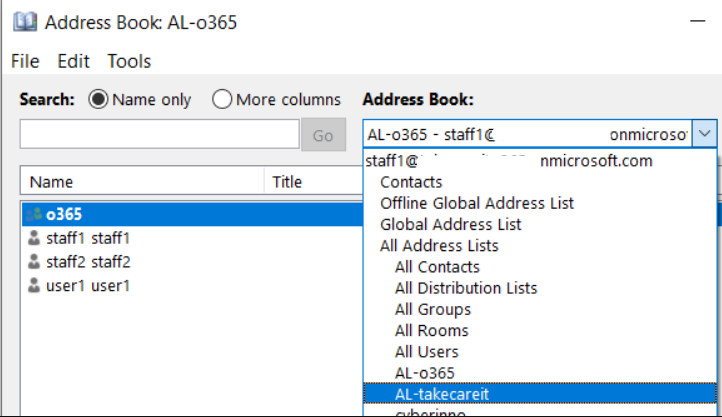The width and height of the screenshot is (722, 417).
Task: Click the Go search button
Action: pos(323,135)
